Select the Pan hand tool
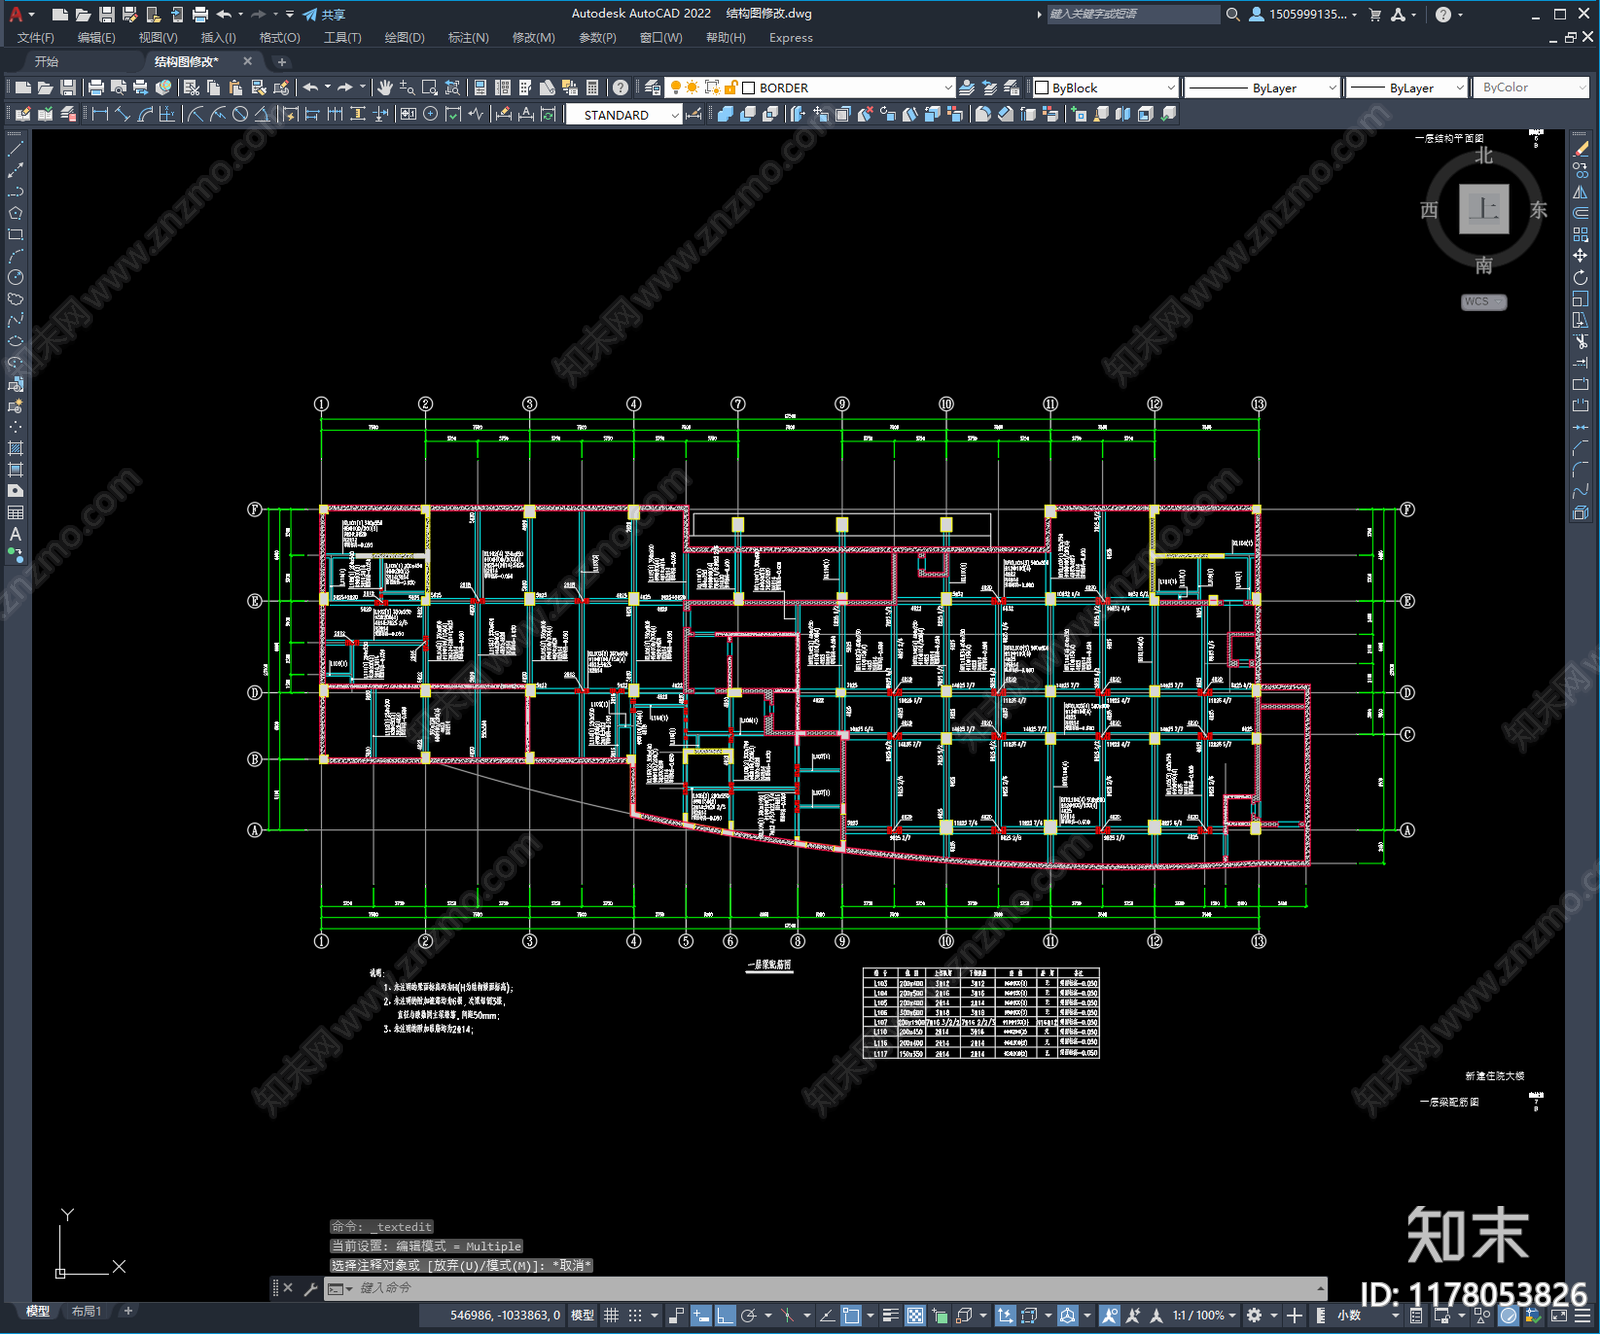The height and width of the screenshot is (1334, 1600). click(384, 88)
